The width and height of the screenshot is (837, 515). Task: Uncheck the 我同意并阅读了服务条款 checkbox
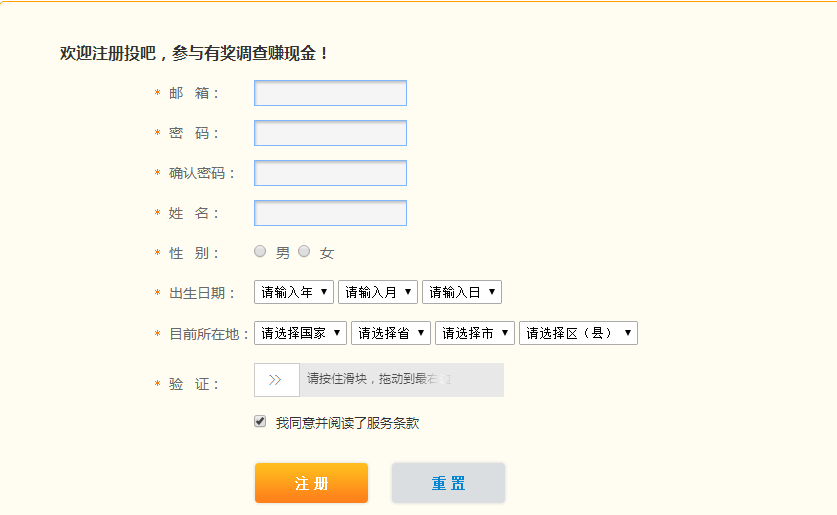coord(260,422)
